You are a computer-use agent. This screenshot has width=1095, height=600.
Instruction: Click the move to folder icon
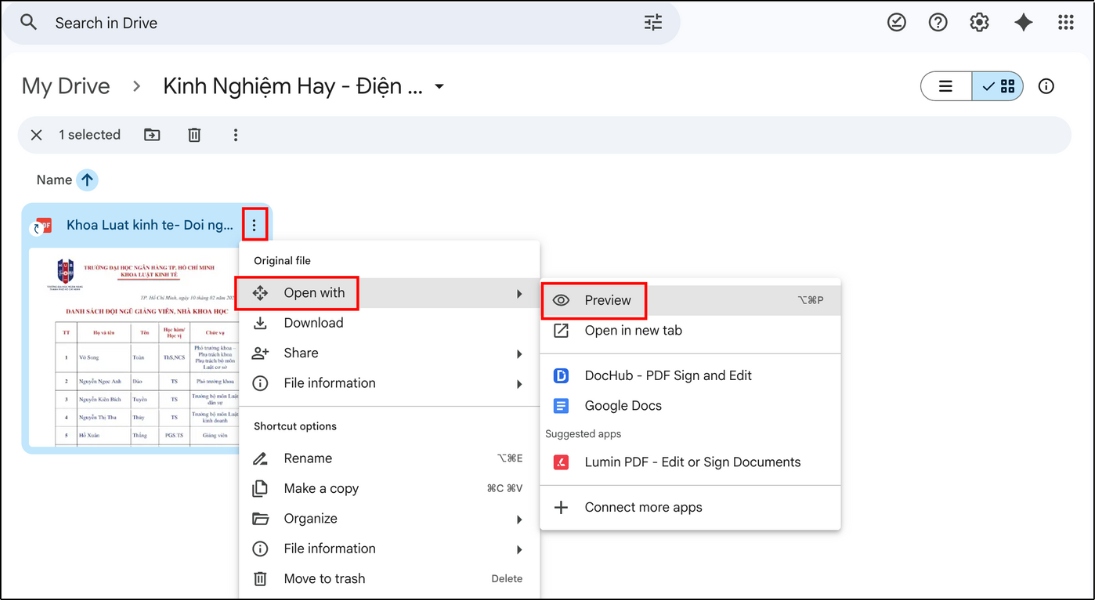click(x=152, y=135)
